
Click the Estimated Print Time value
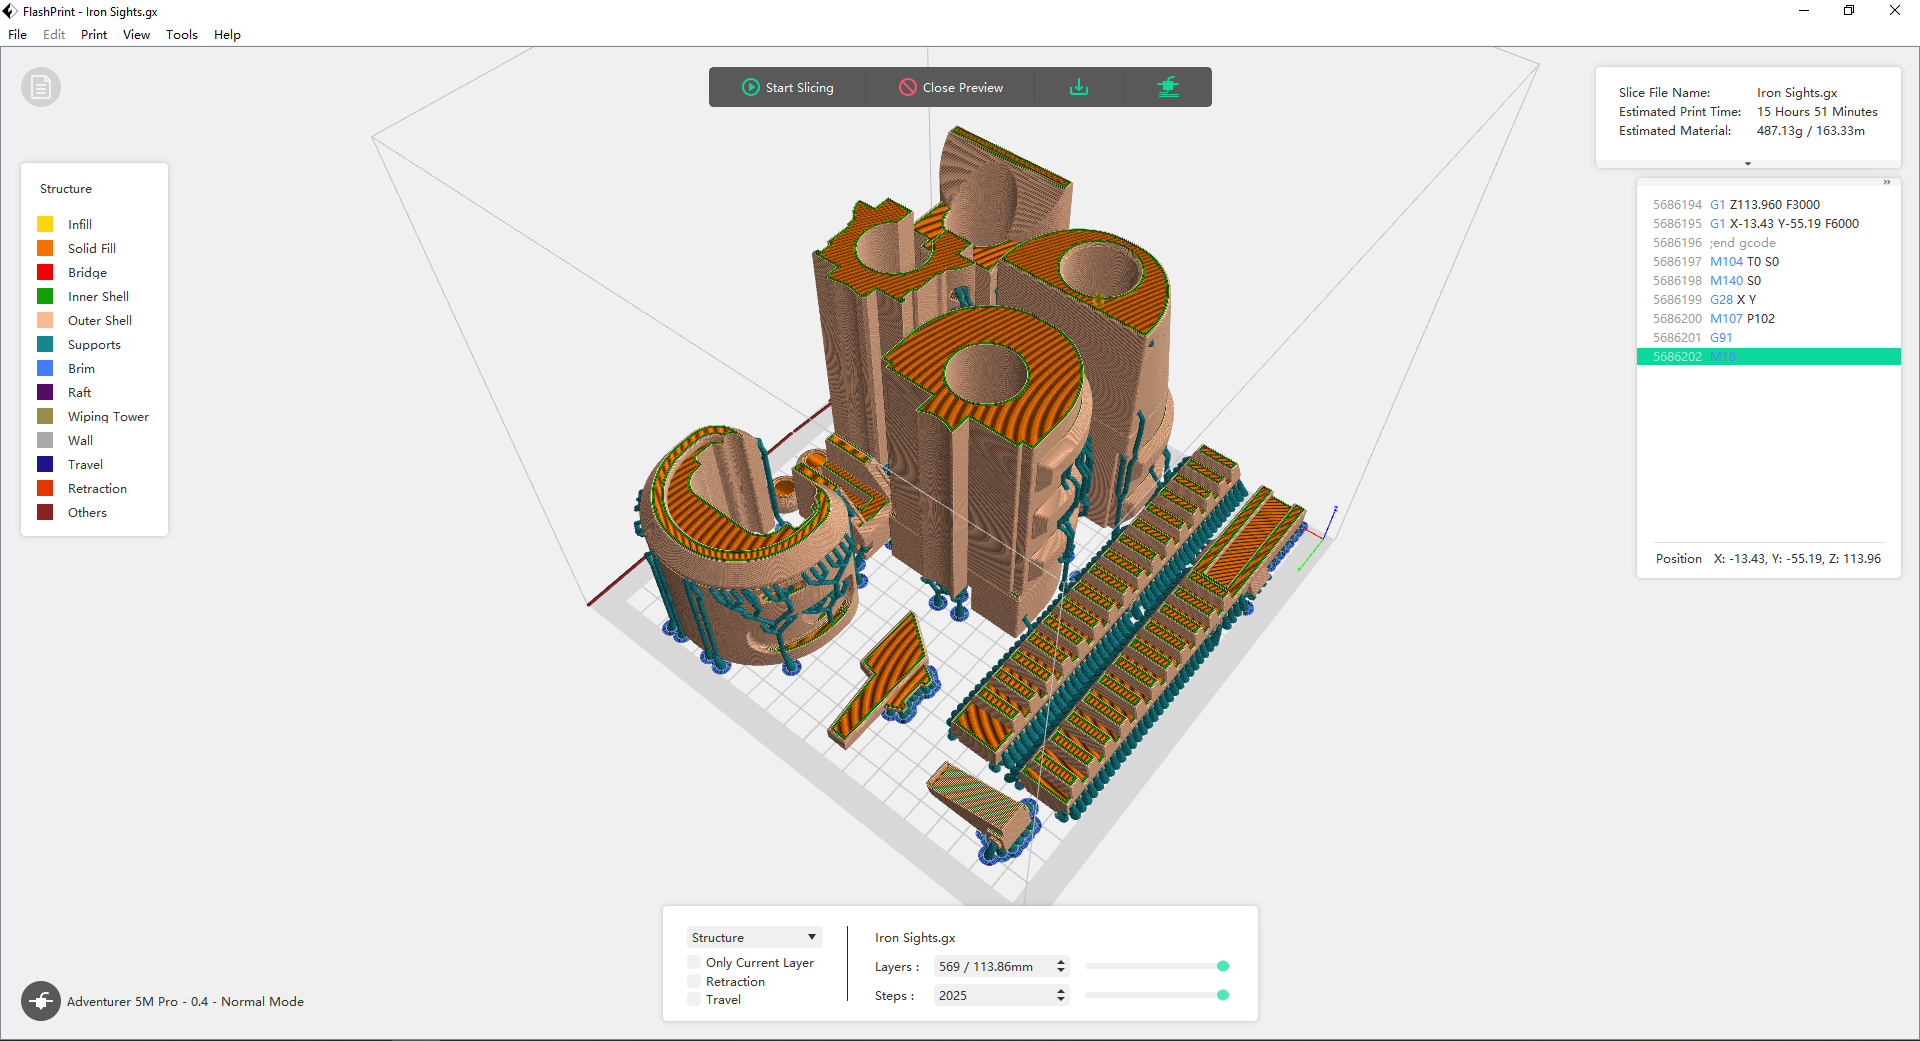[1817, 111]
